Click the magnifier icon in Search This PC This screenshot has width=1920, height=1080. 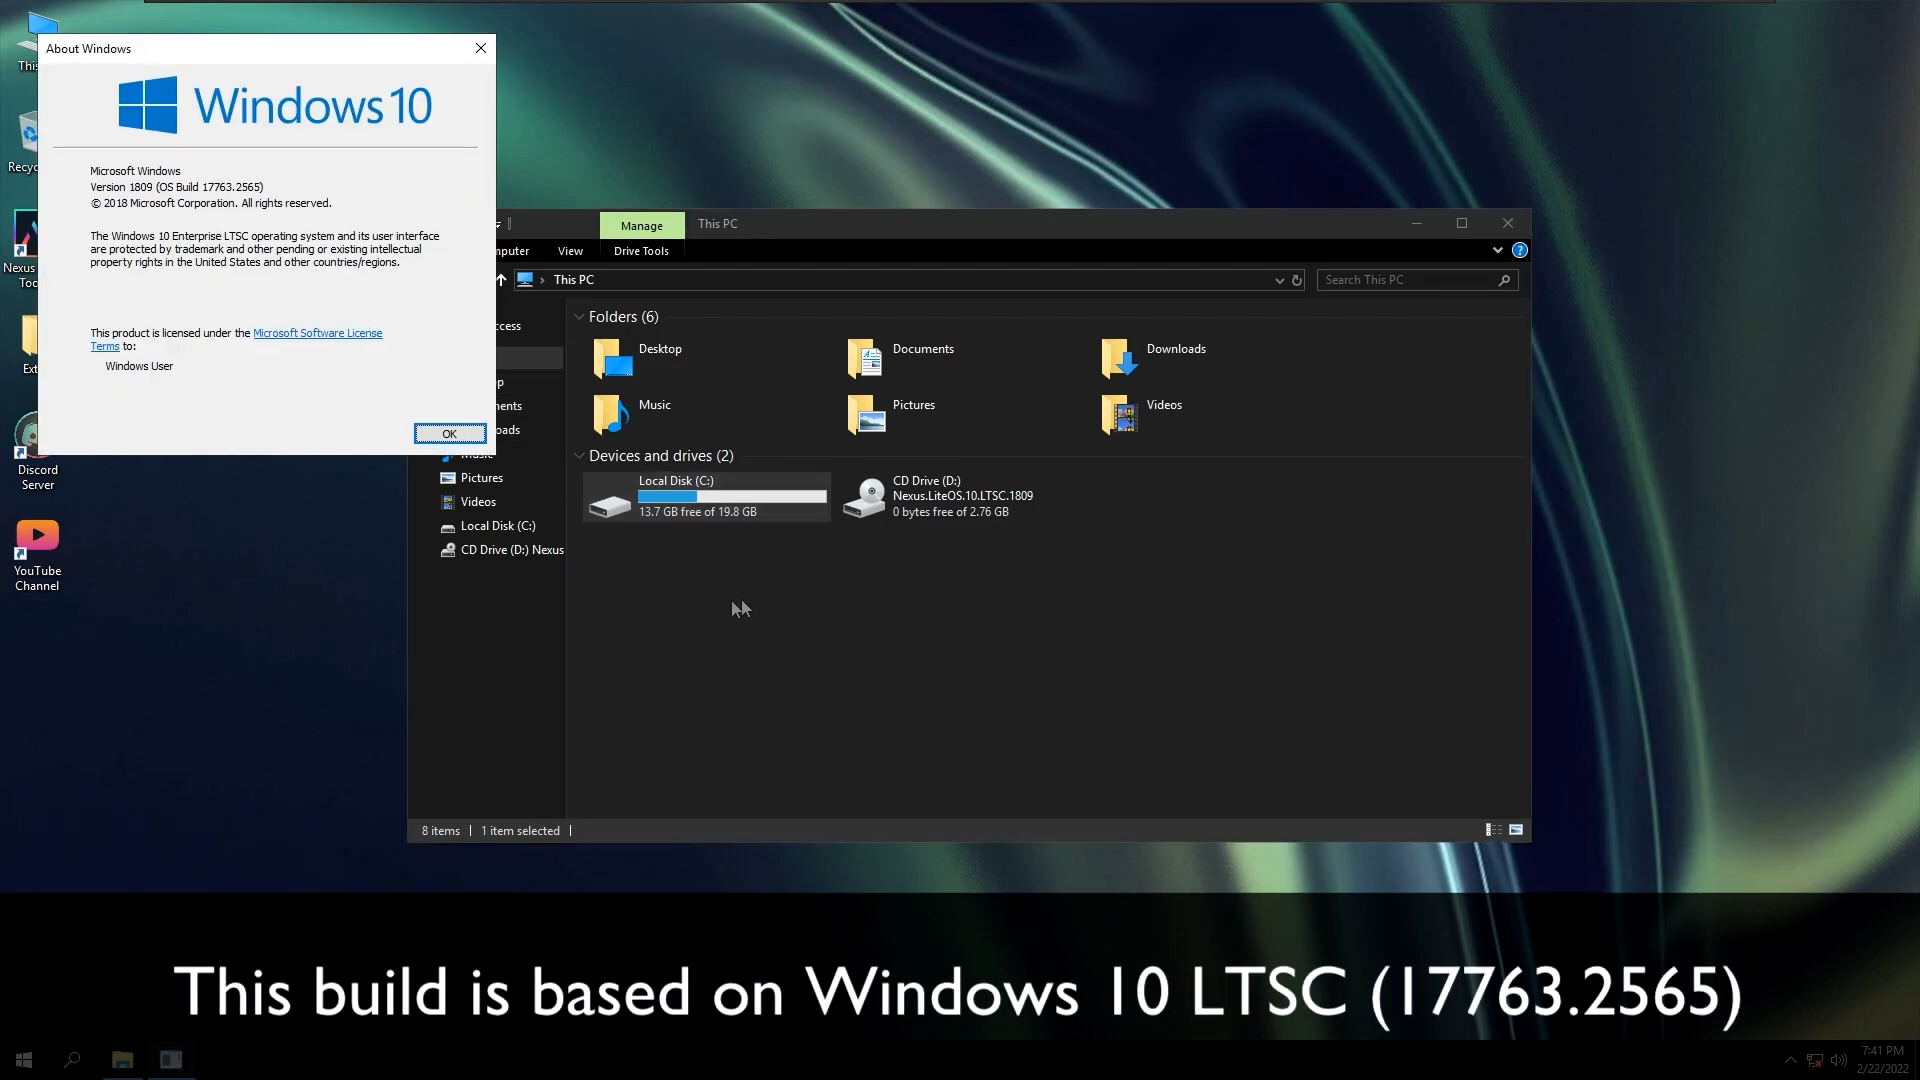[x=1504, y=280]
